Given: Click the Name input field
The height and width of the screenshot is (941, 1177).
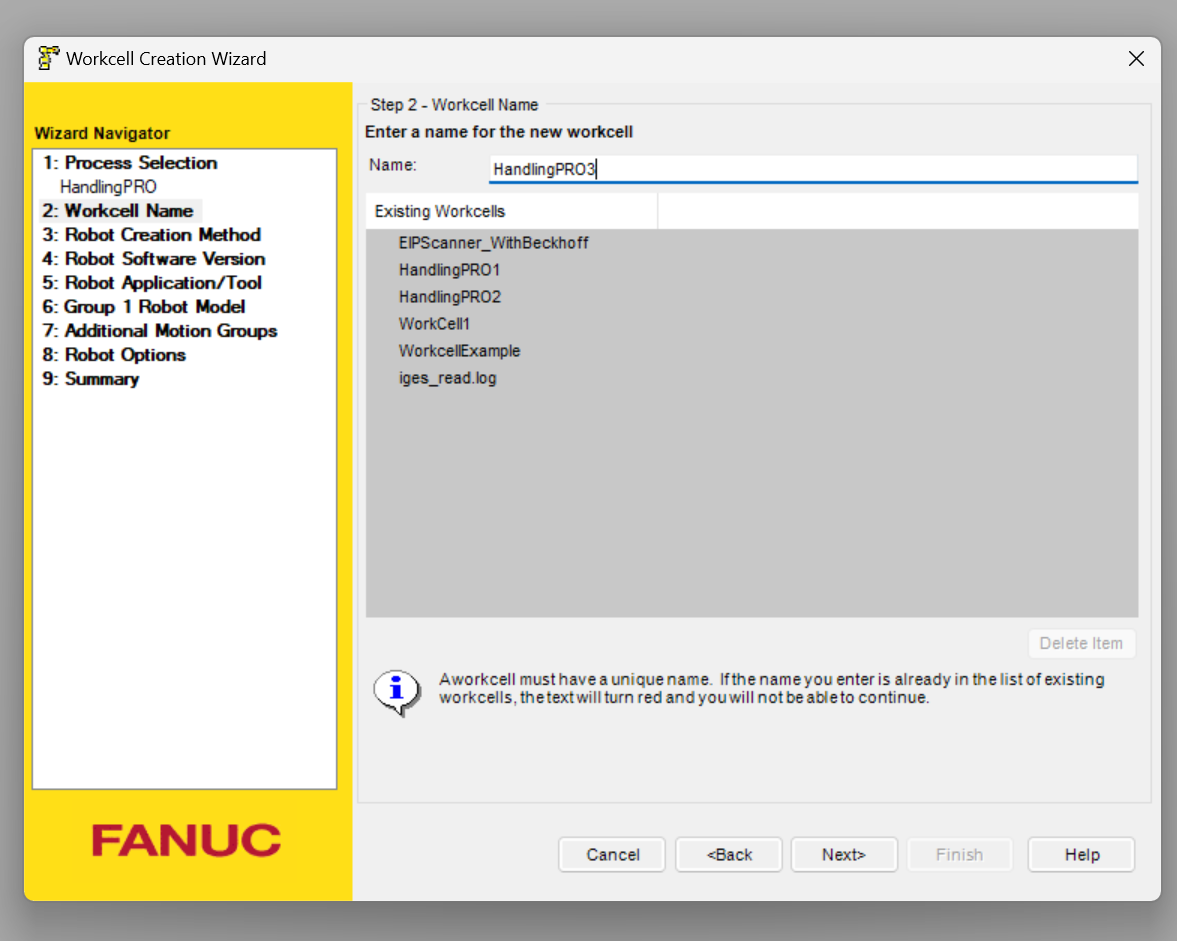Looking at the screenshot, I should [813, 169].
